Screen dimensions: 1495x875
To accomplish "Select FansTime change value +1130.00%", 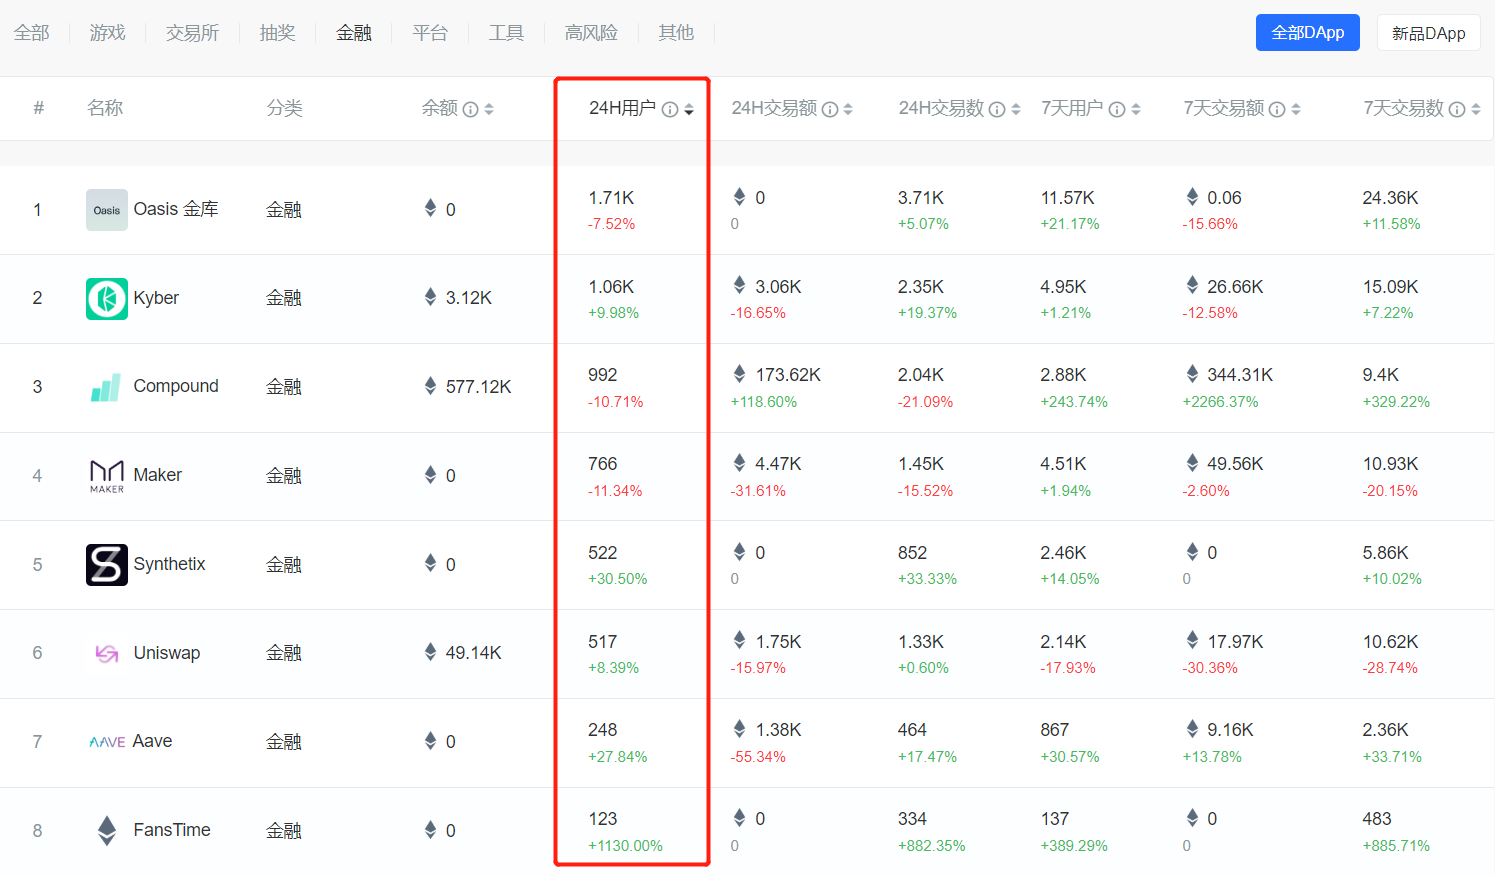I will coord(626,846).
